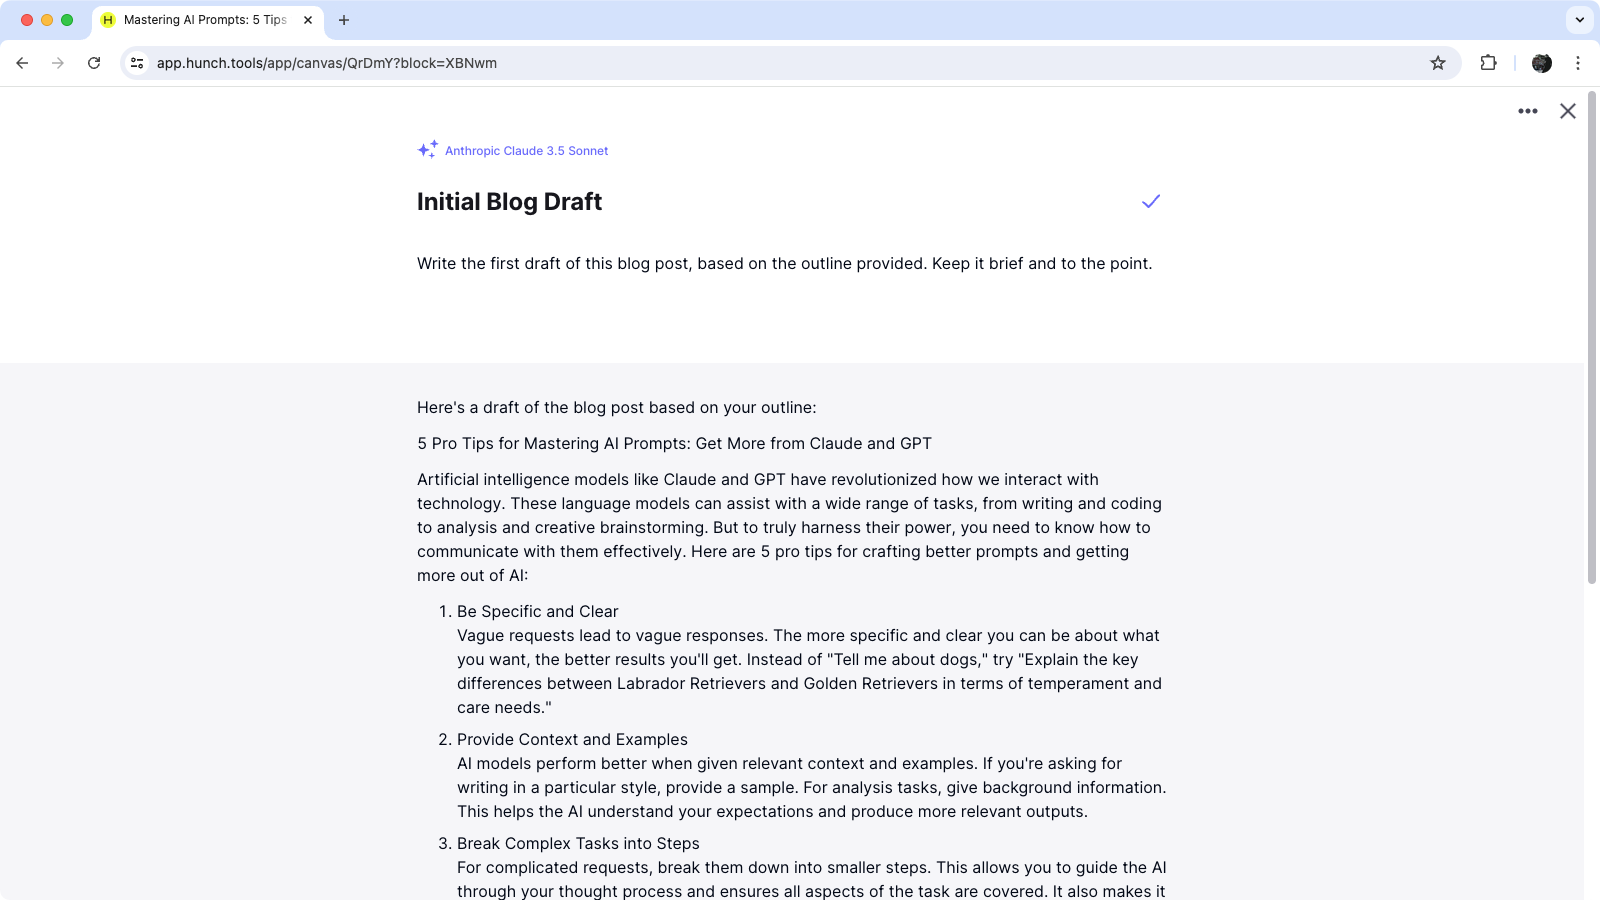Viewport: 1600px width, 900px height.
Task: Open the profile avatar menu
Action: click(x=1540, y=62)
